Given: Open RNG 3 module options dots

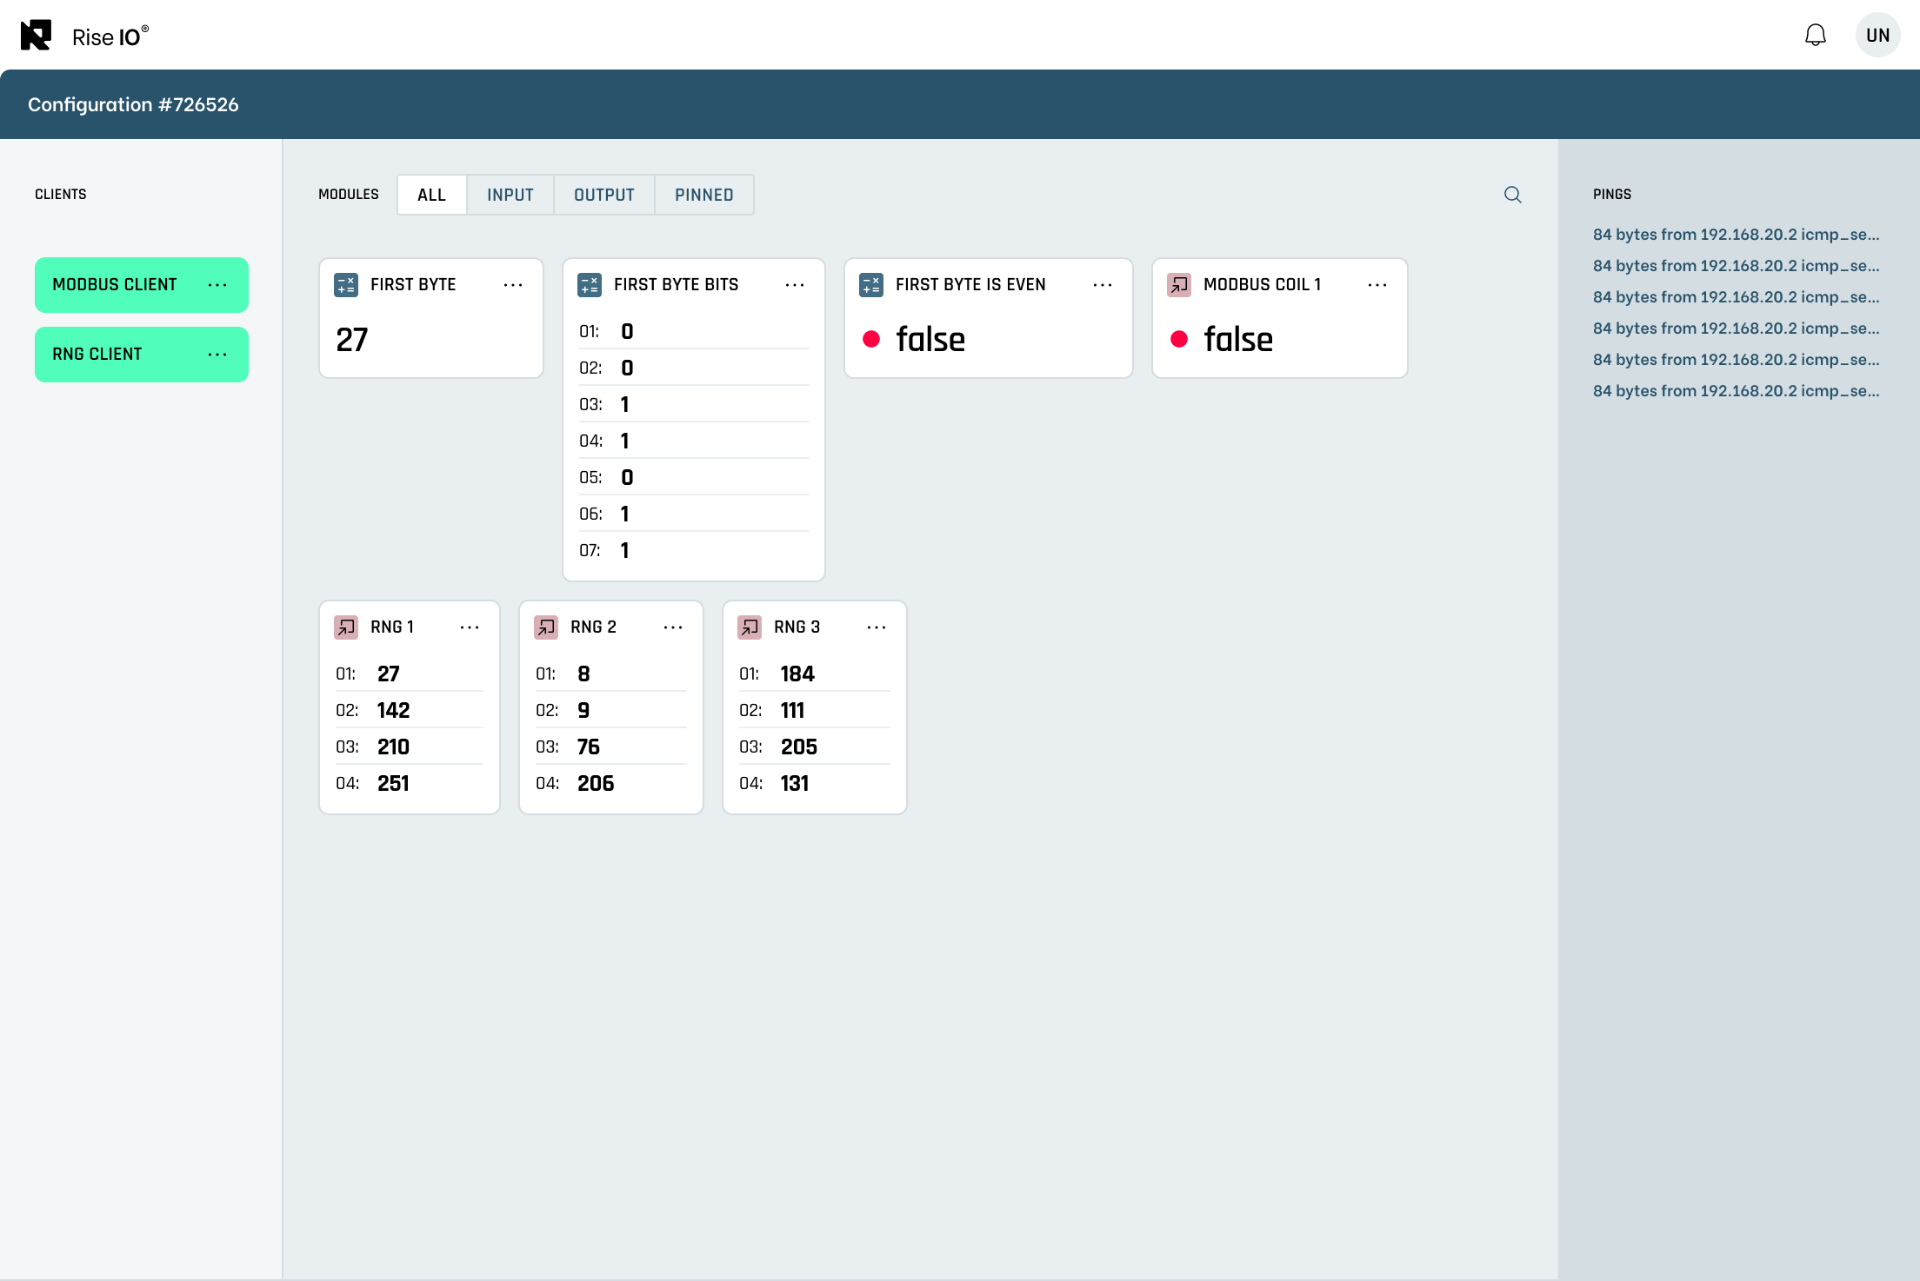Looking at the screenshot, I should click(x=877, y=627).
